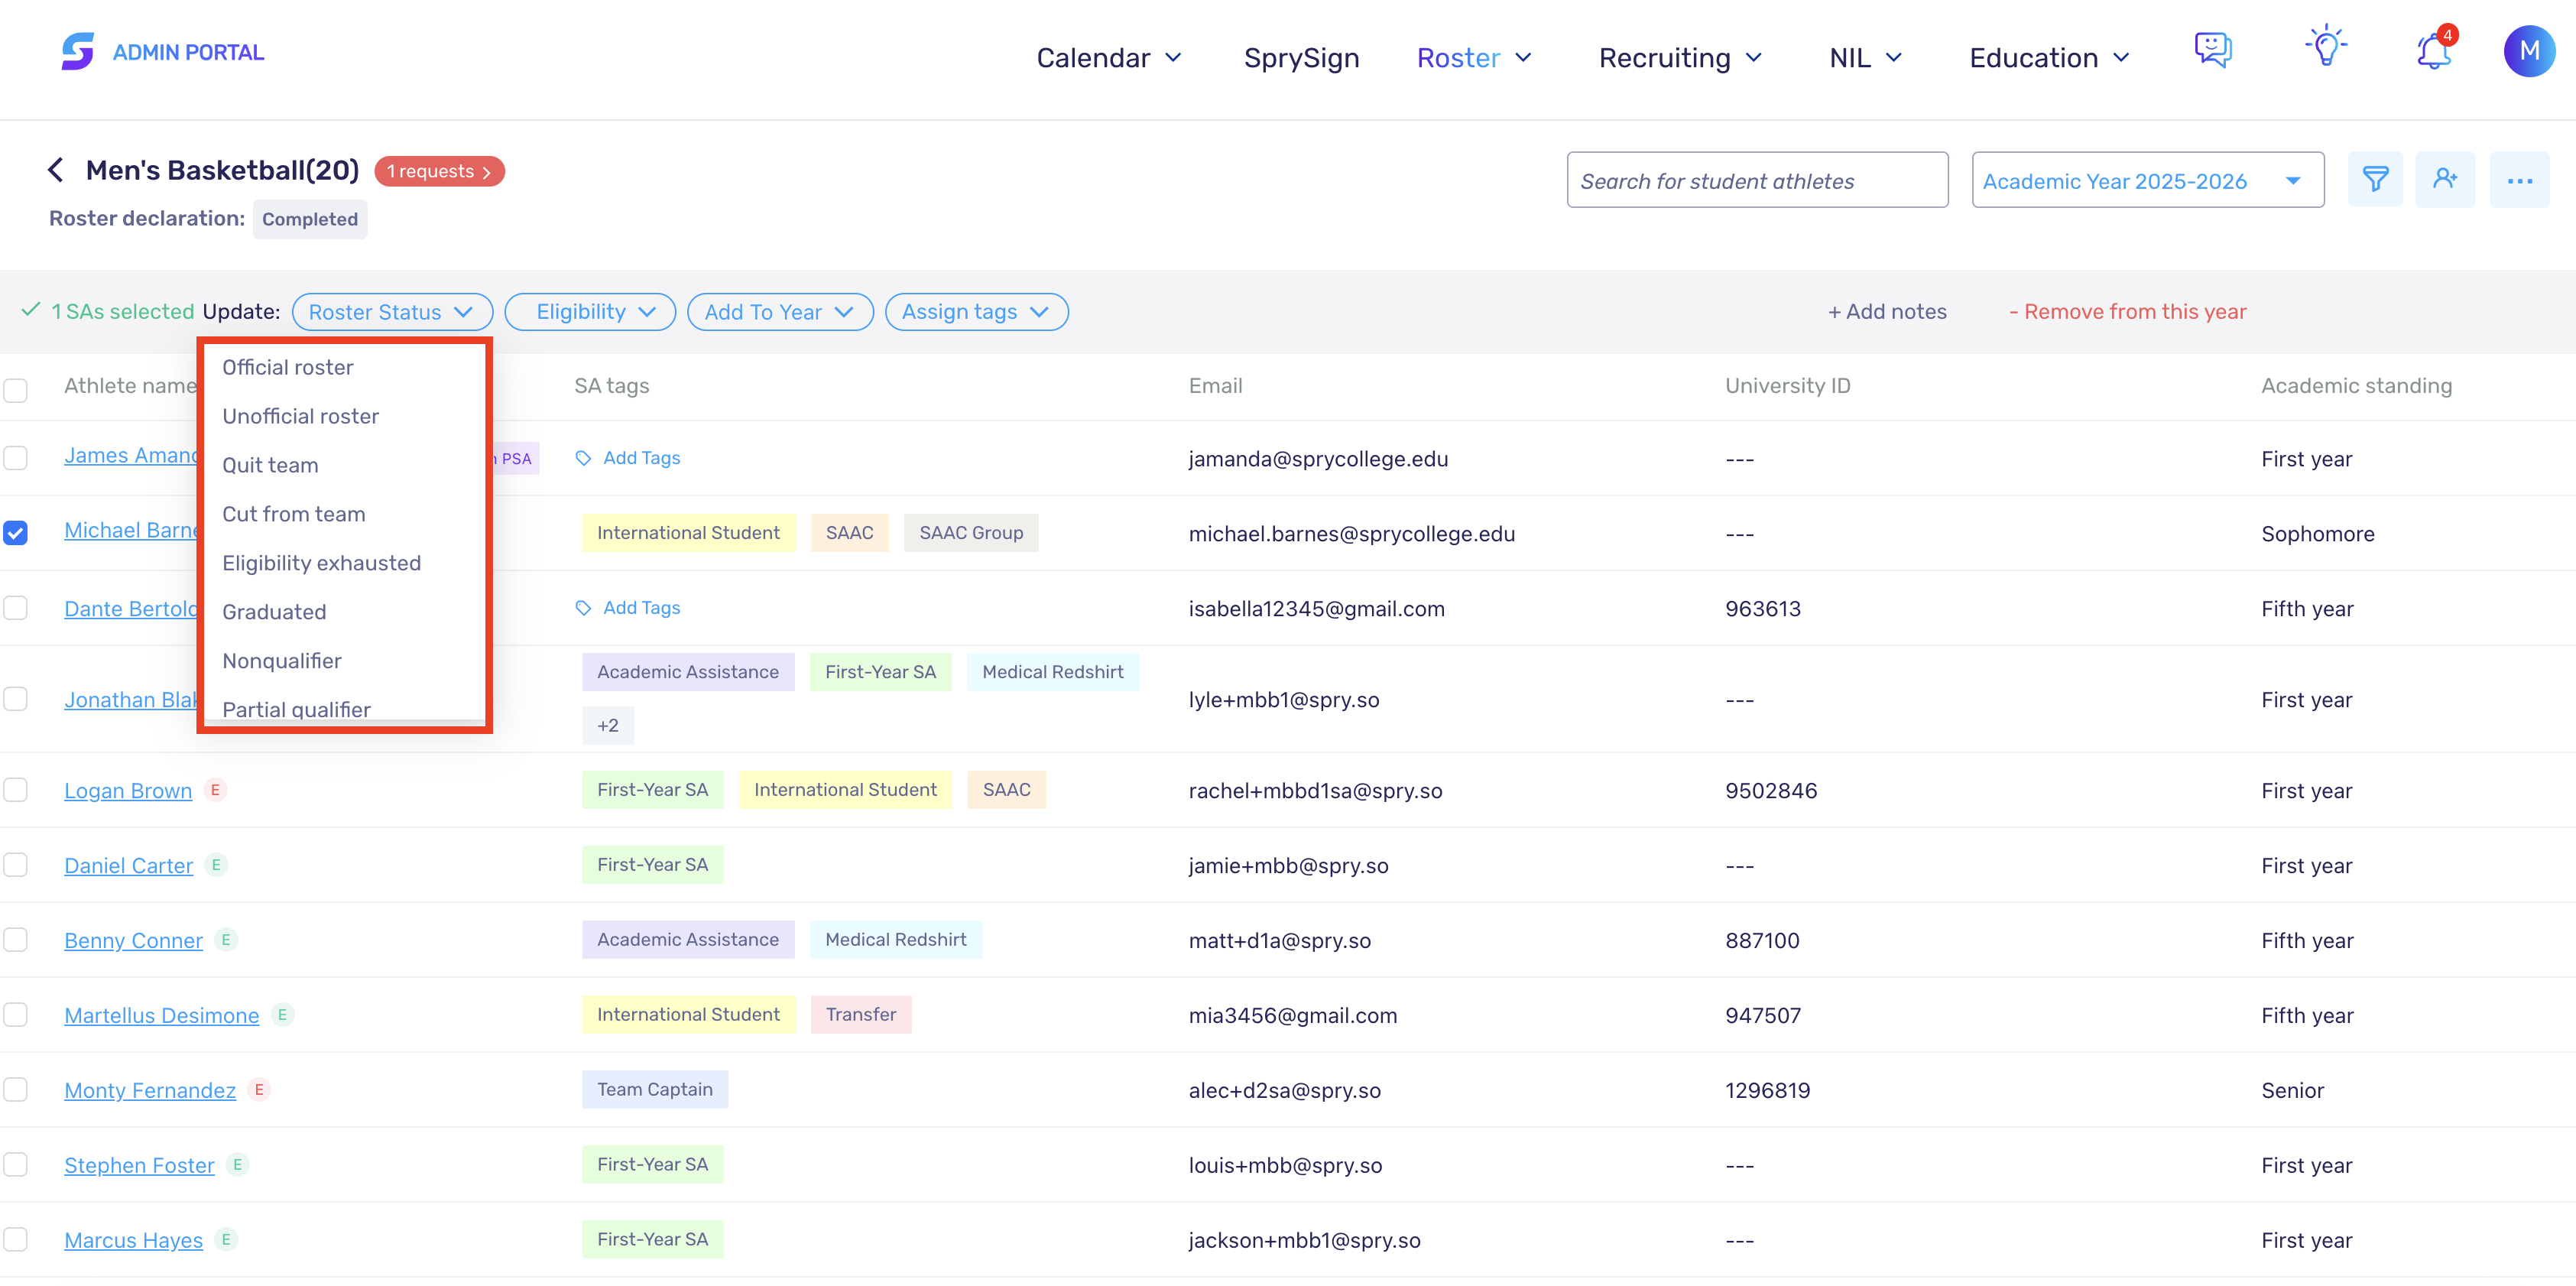Open the Eligibility update dropdown

tap(590, 312)
